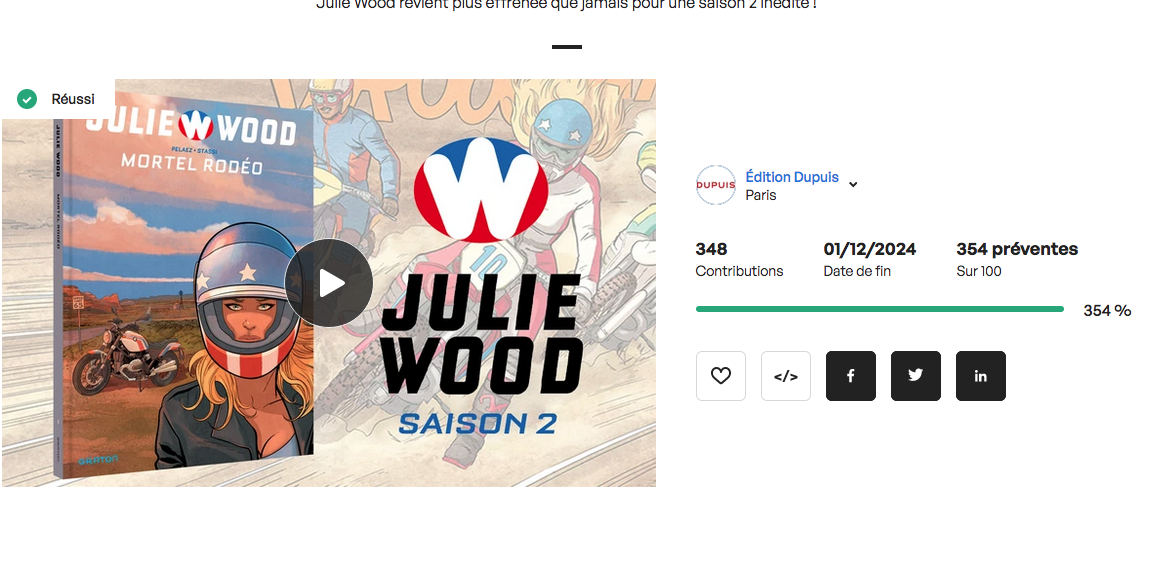1166x565 pixels.
Task: Click the 354 % percentage label
Action: 1107,311
